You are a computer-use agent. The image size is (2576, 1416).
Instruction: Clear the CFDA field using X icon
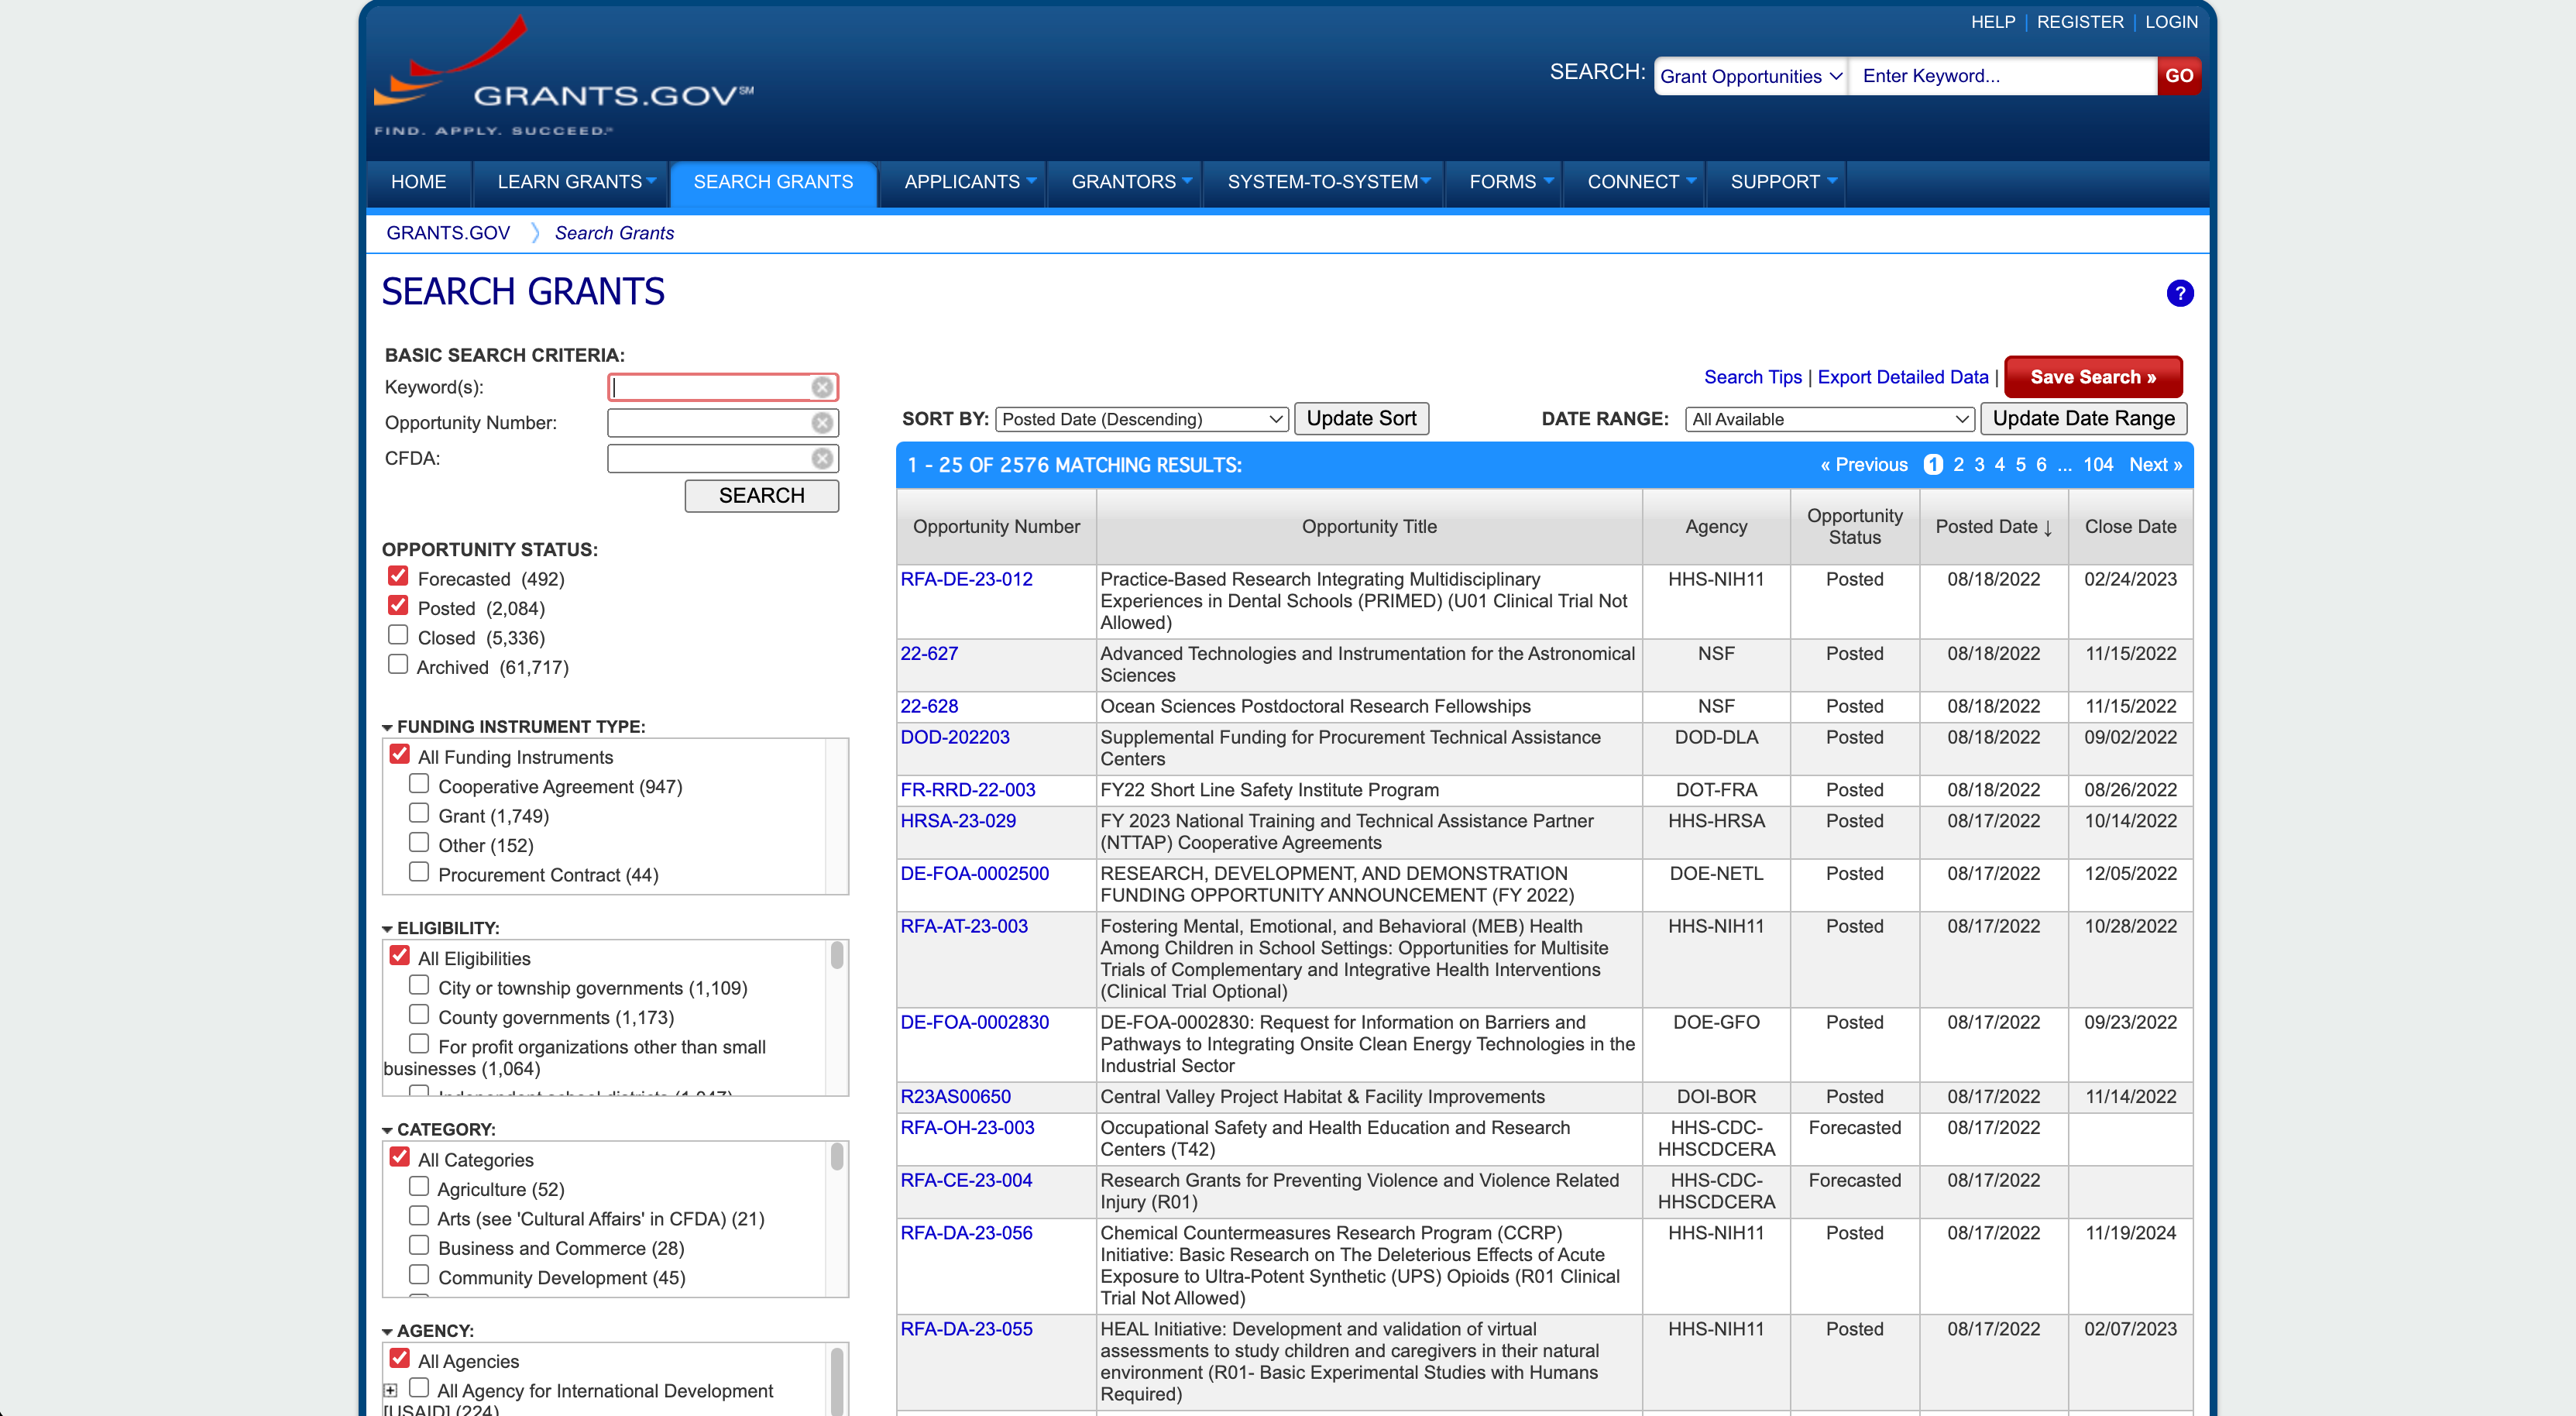pyautogui.click(x=822, y=458)
